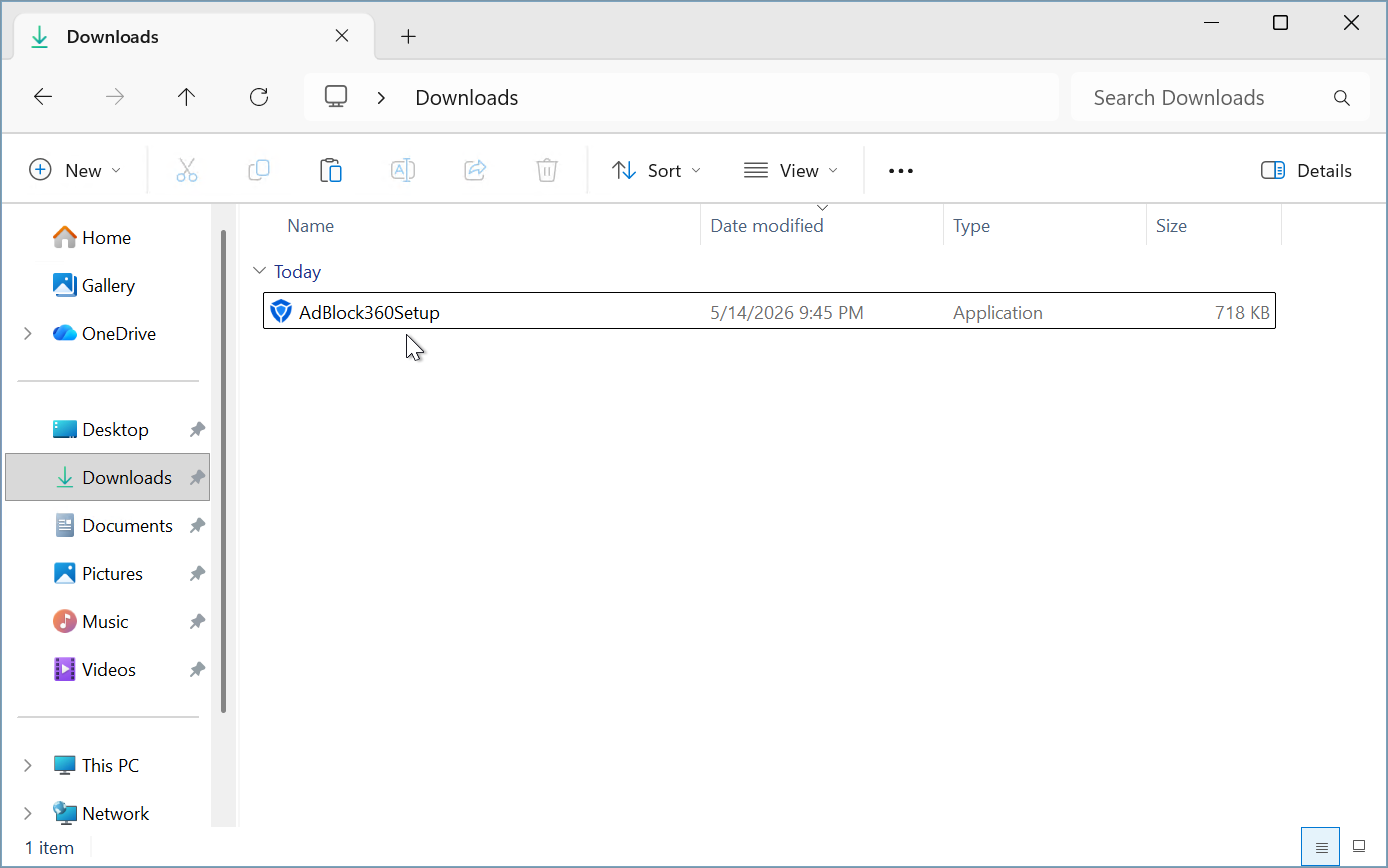
Task: Click the Cut scissors icon
Action: tap(187, 170)
